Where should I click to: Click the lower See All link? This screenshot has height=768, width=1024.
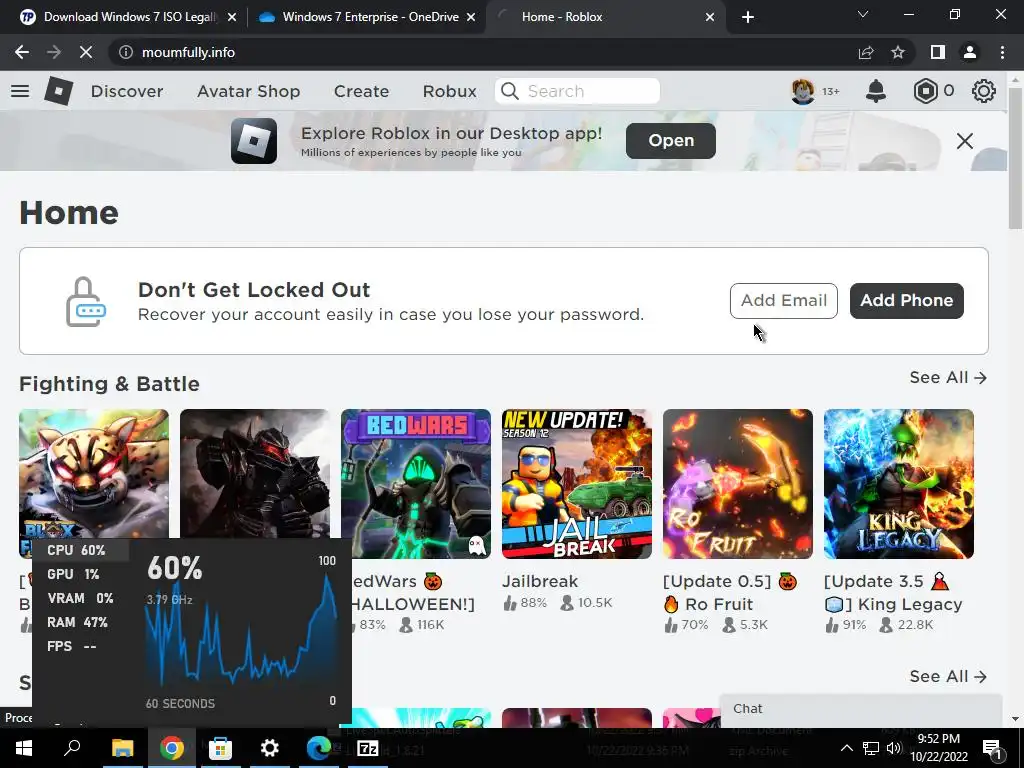pos(948,677)
